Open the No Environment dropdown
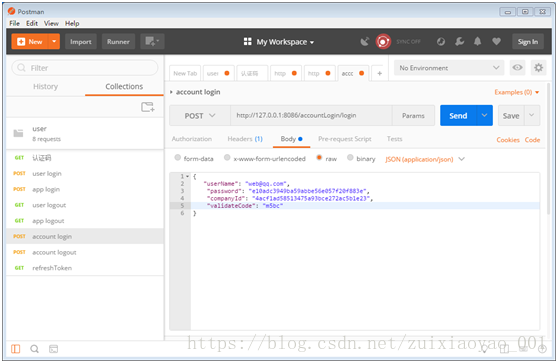Image resolution: width=558 pixels, height=363 pixels. tap(449, 68)
